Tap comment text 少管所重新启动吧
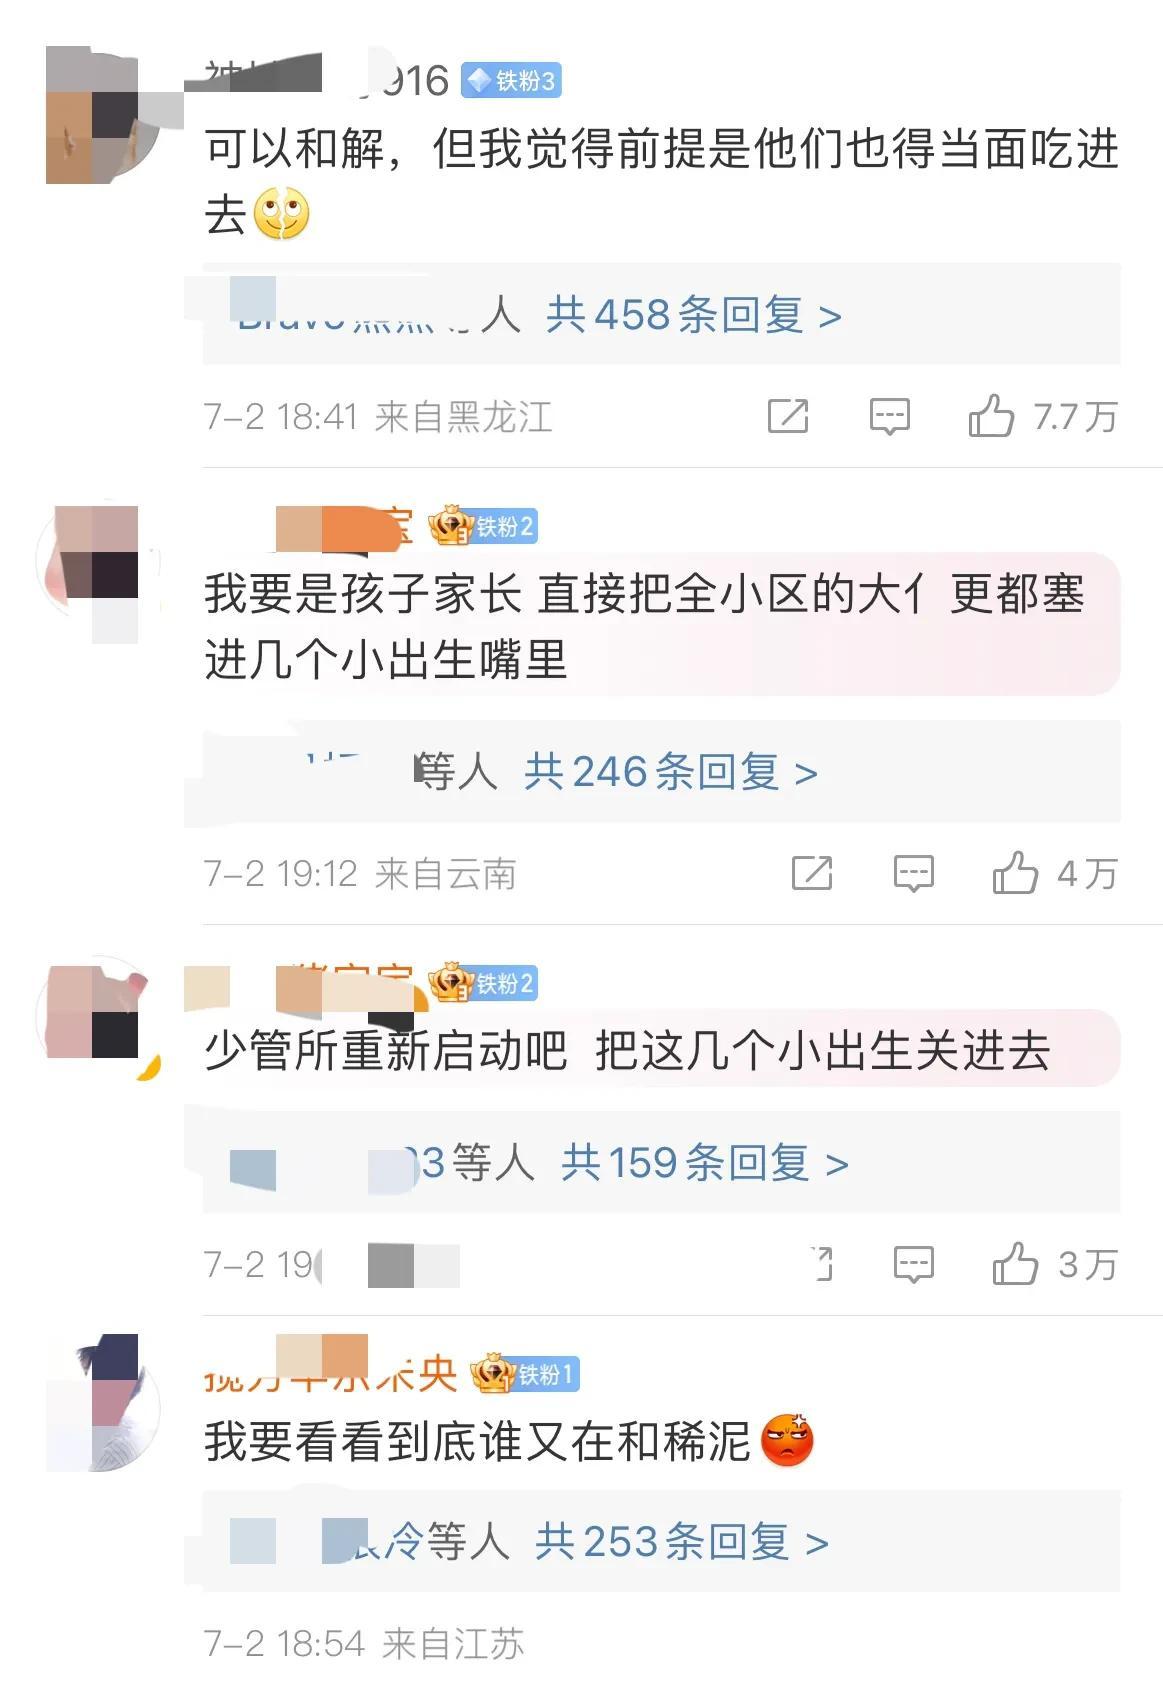This screenshot has width=1163, height=1694. pos(386,1050)
